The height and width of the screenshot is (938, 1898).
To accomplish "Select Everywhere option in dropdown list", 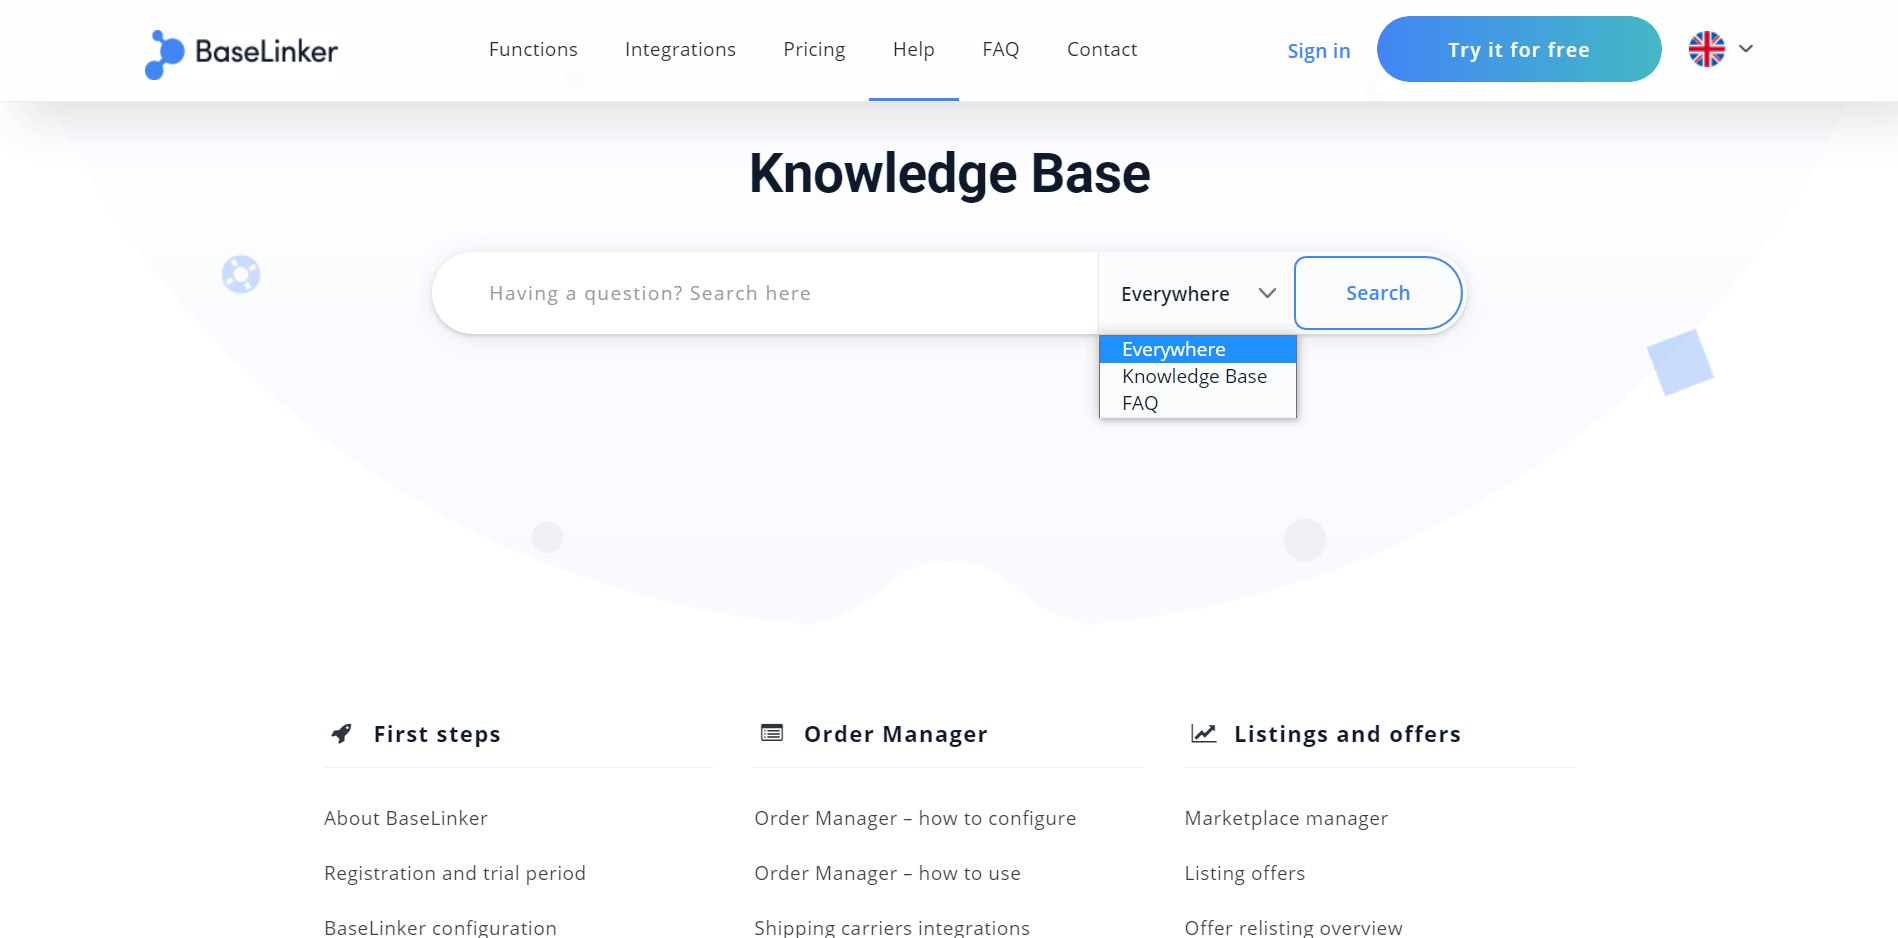I will click(1198, 349).
